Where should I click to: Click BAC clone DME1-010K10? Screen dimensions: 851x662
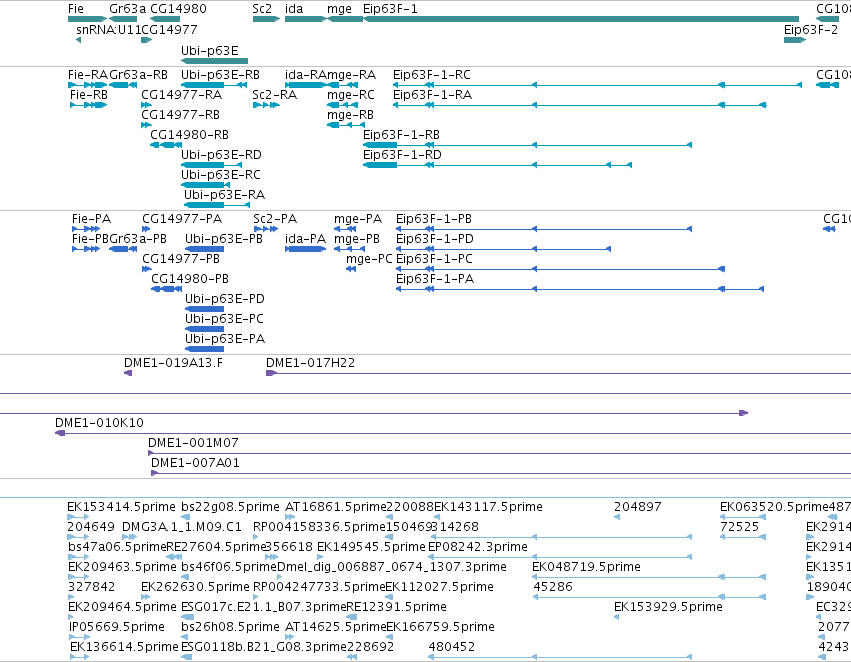pos(99,422)
